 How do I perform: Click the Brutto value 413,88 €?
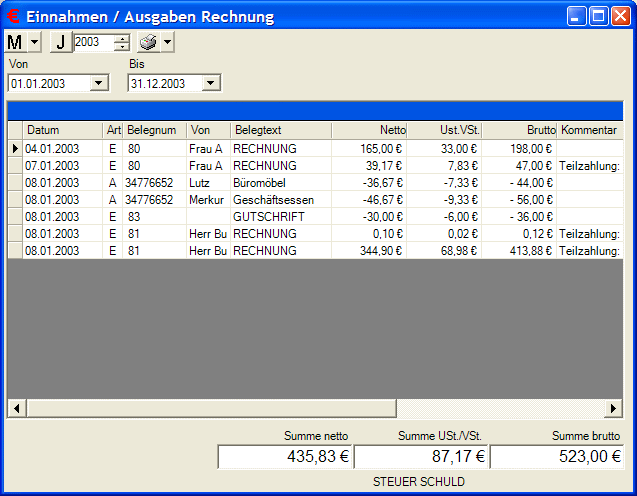click(x=519, y=251)
